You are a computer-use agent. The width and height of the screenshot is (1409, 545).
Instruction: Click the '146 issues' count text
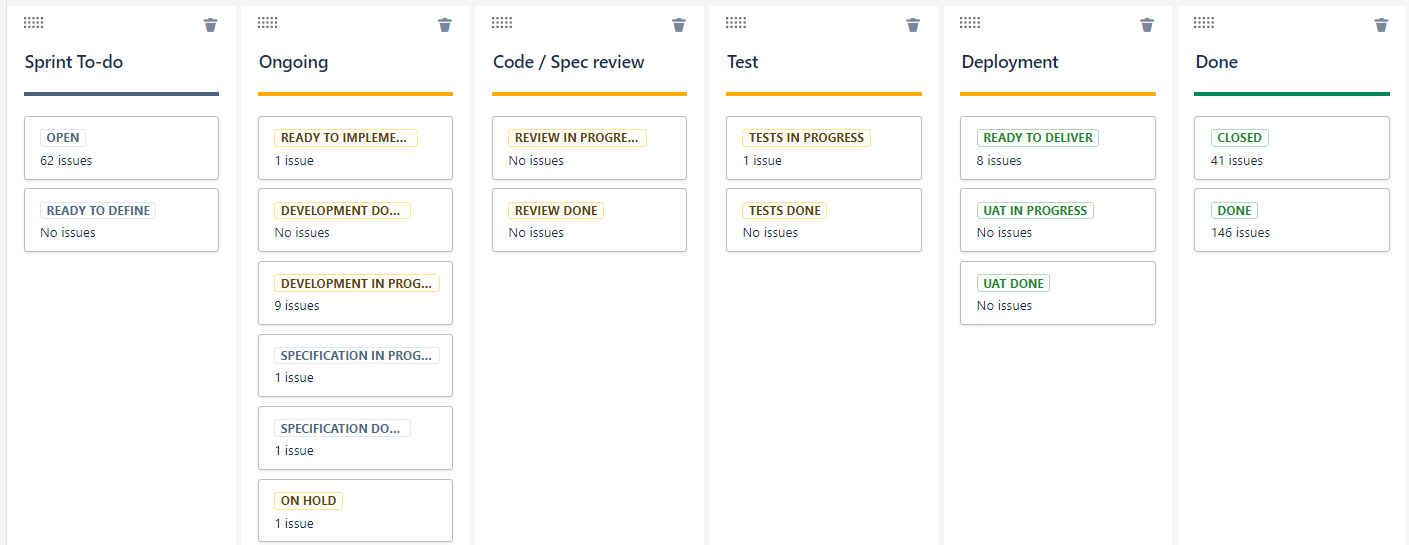tap(1240, 233)
